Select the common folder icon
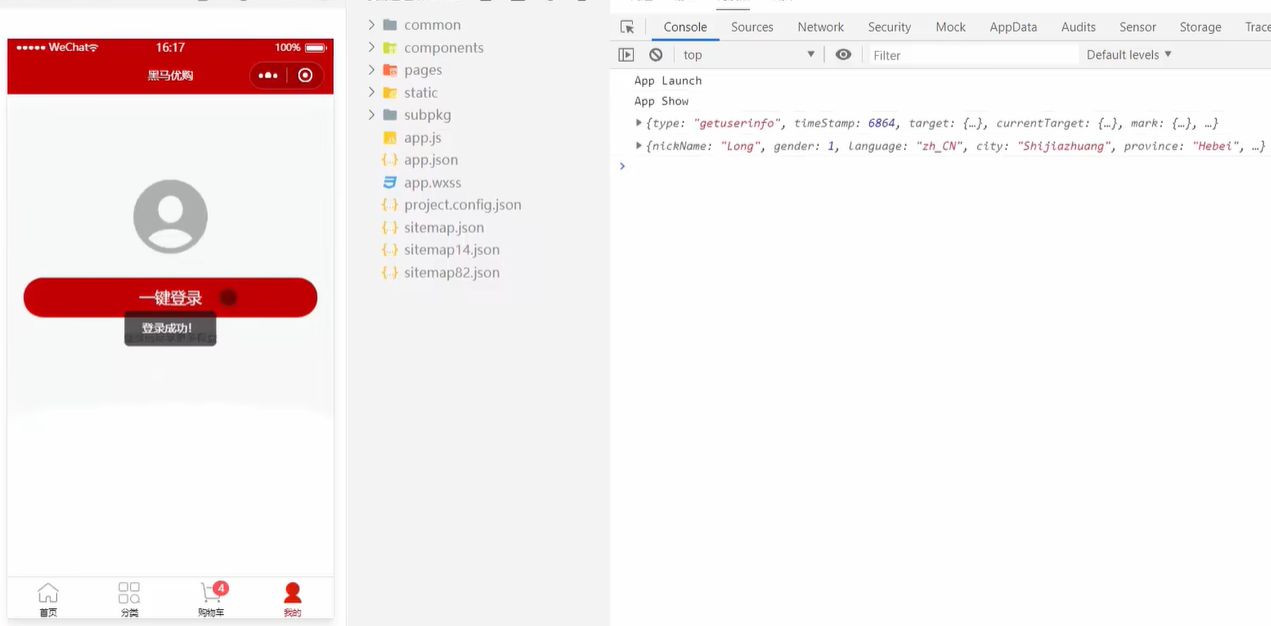This screenshot has height=626, width=1271. (390, 24)
